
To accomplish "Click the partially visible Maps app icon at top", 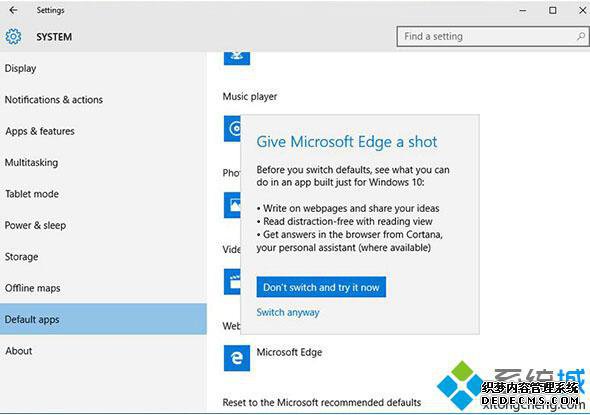I will [x=237, y=58].
